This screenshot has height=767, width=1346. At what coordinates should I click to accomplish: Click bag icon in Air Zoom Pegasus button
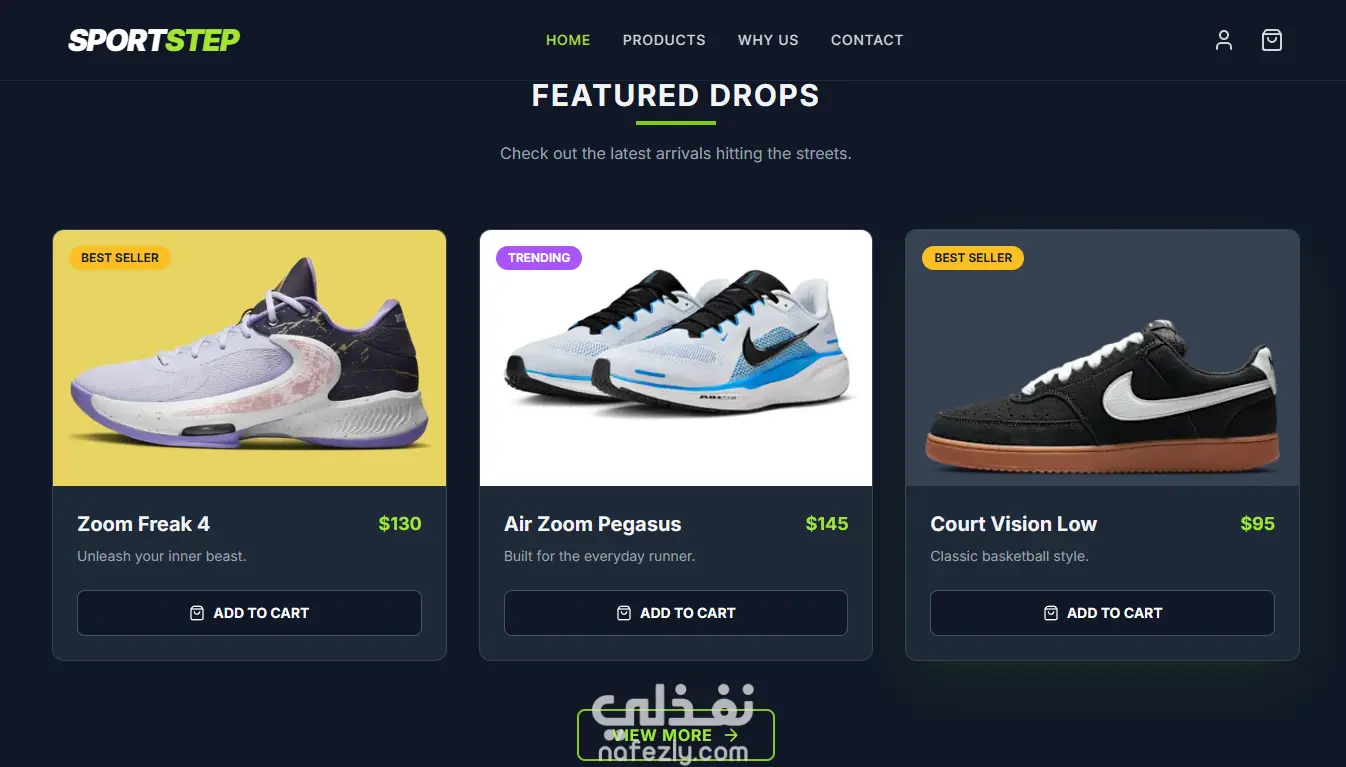point(624,613)
